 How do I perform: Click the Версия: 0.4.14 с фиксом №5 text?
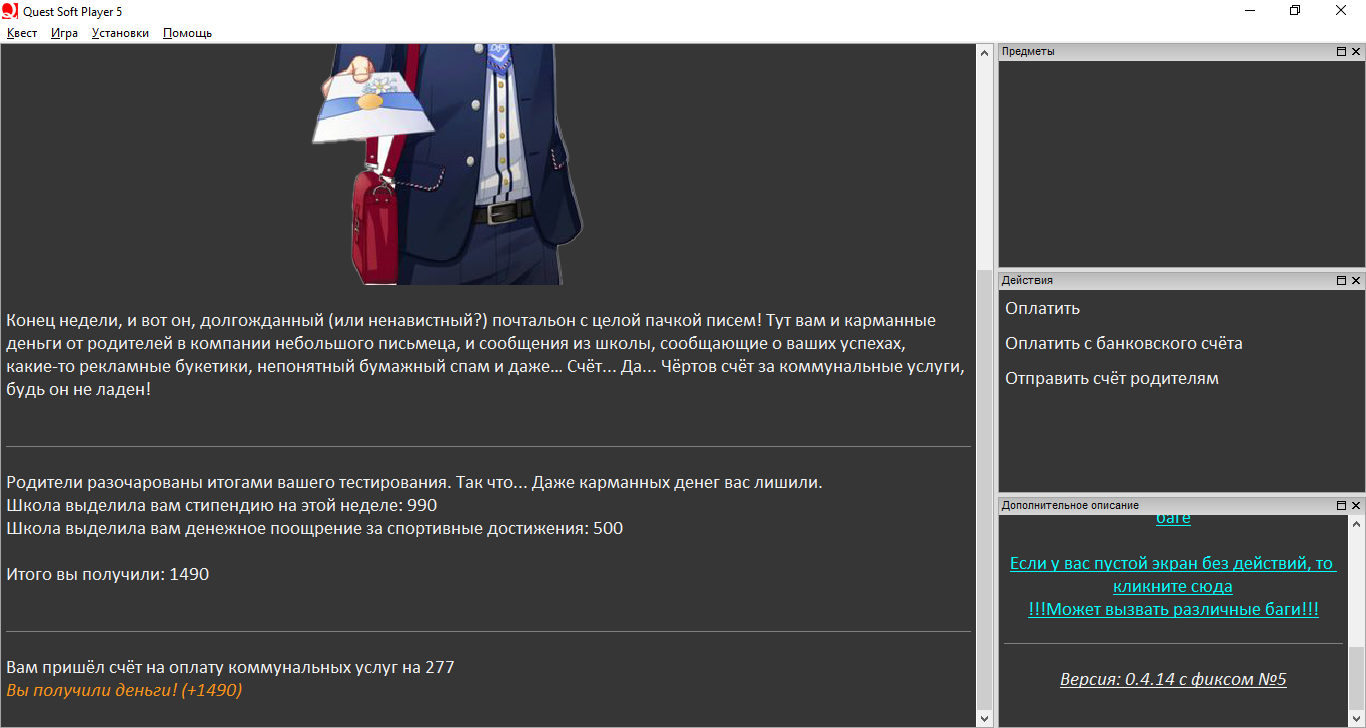[1173, 680]
